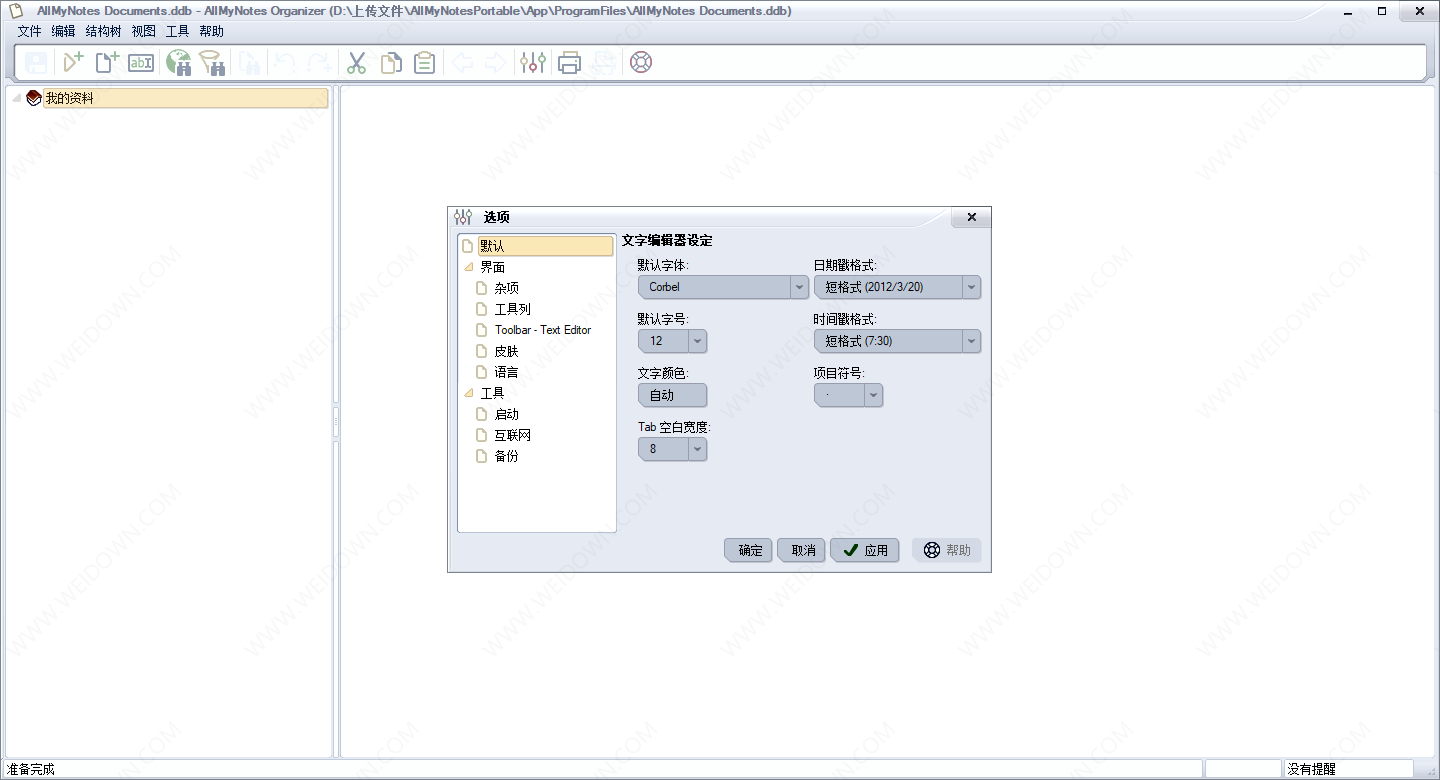1440x780 pixels.
Task: Collapse the 我的资料 root node arrow
Action: point(17,98)
